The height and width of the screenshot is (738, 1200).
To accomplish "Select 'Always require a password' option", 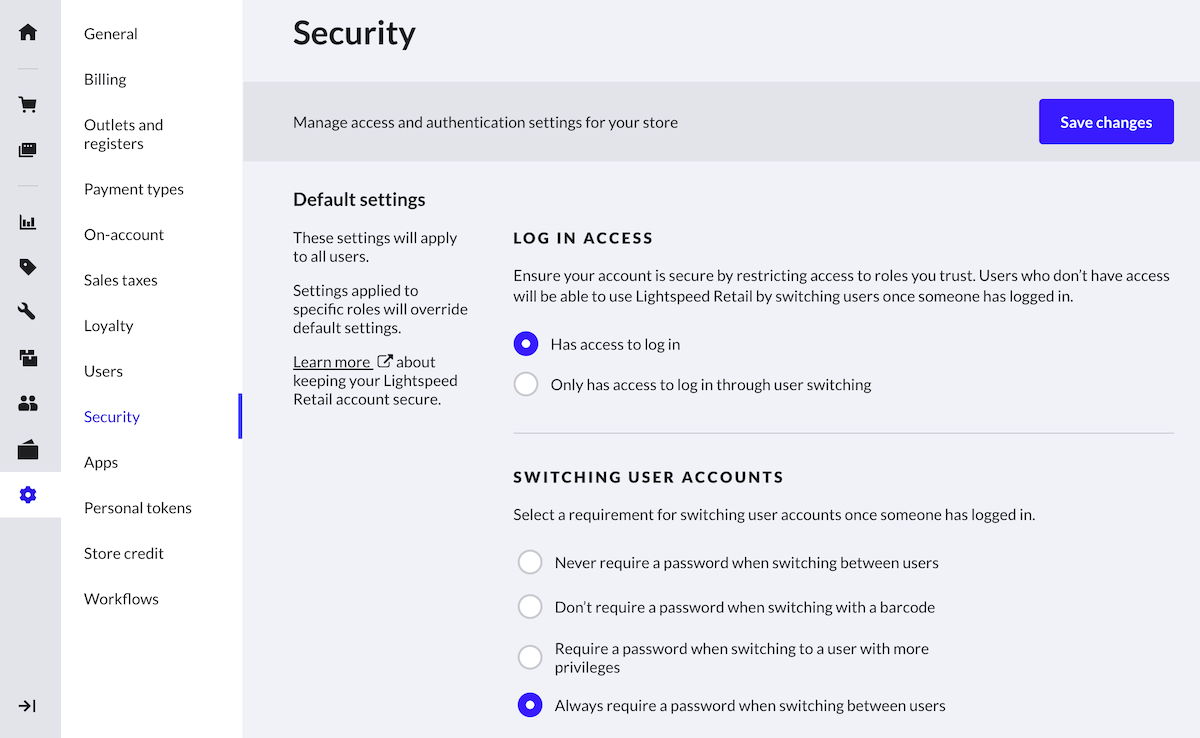I will (x=530, y=705).
